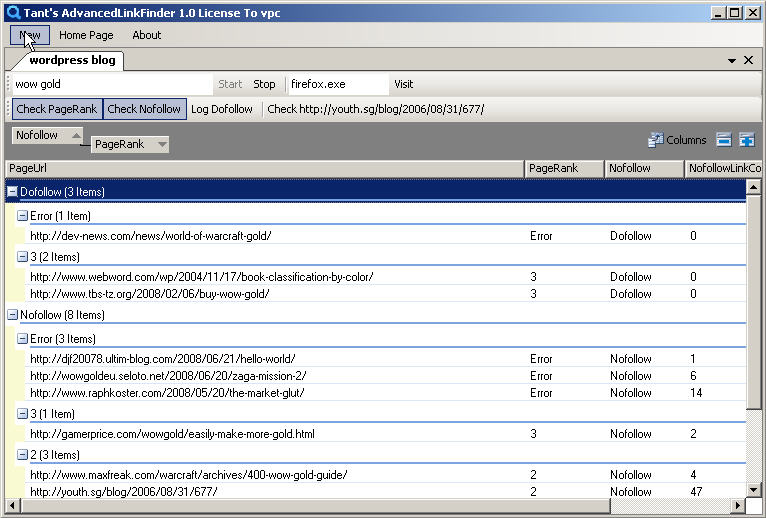Toggle the Log Dofollow option
The image size is (766, 518).
[x=222, y=109]
